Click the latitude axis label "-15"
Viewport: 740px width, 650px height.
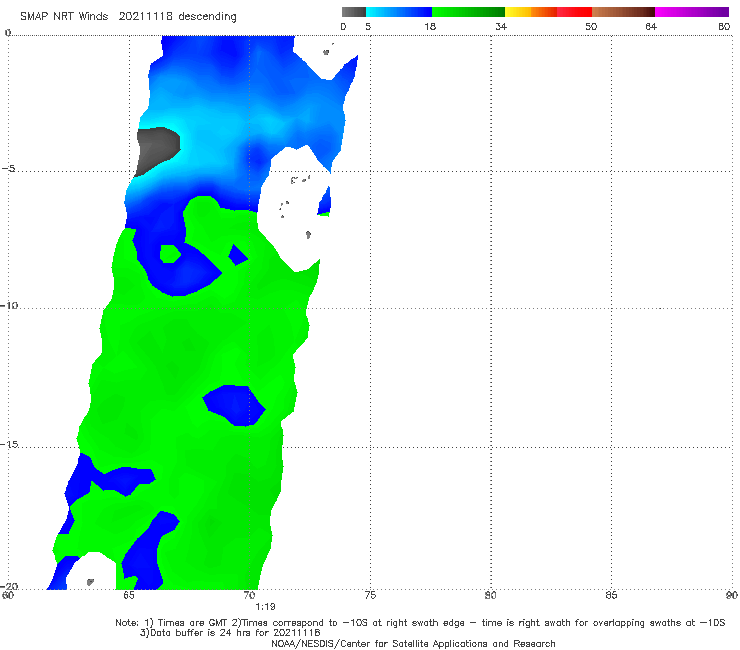coord(9,444)
